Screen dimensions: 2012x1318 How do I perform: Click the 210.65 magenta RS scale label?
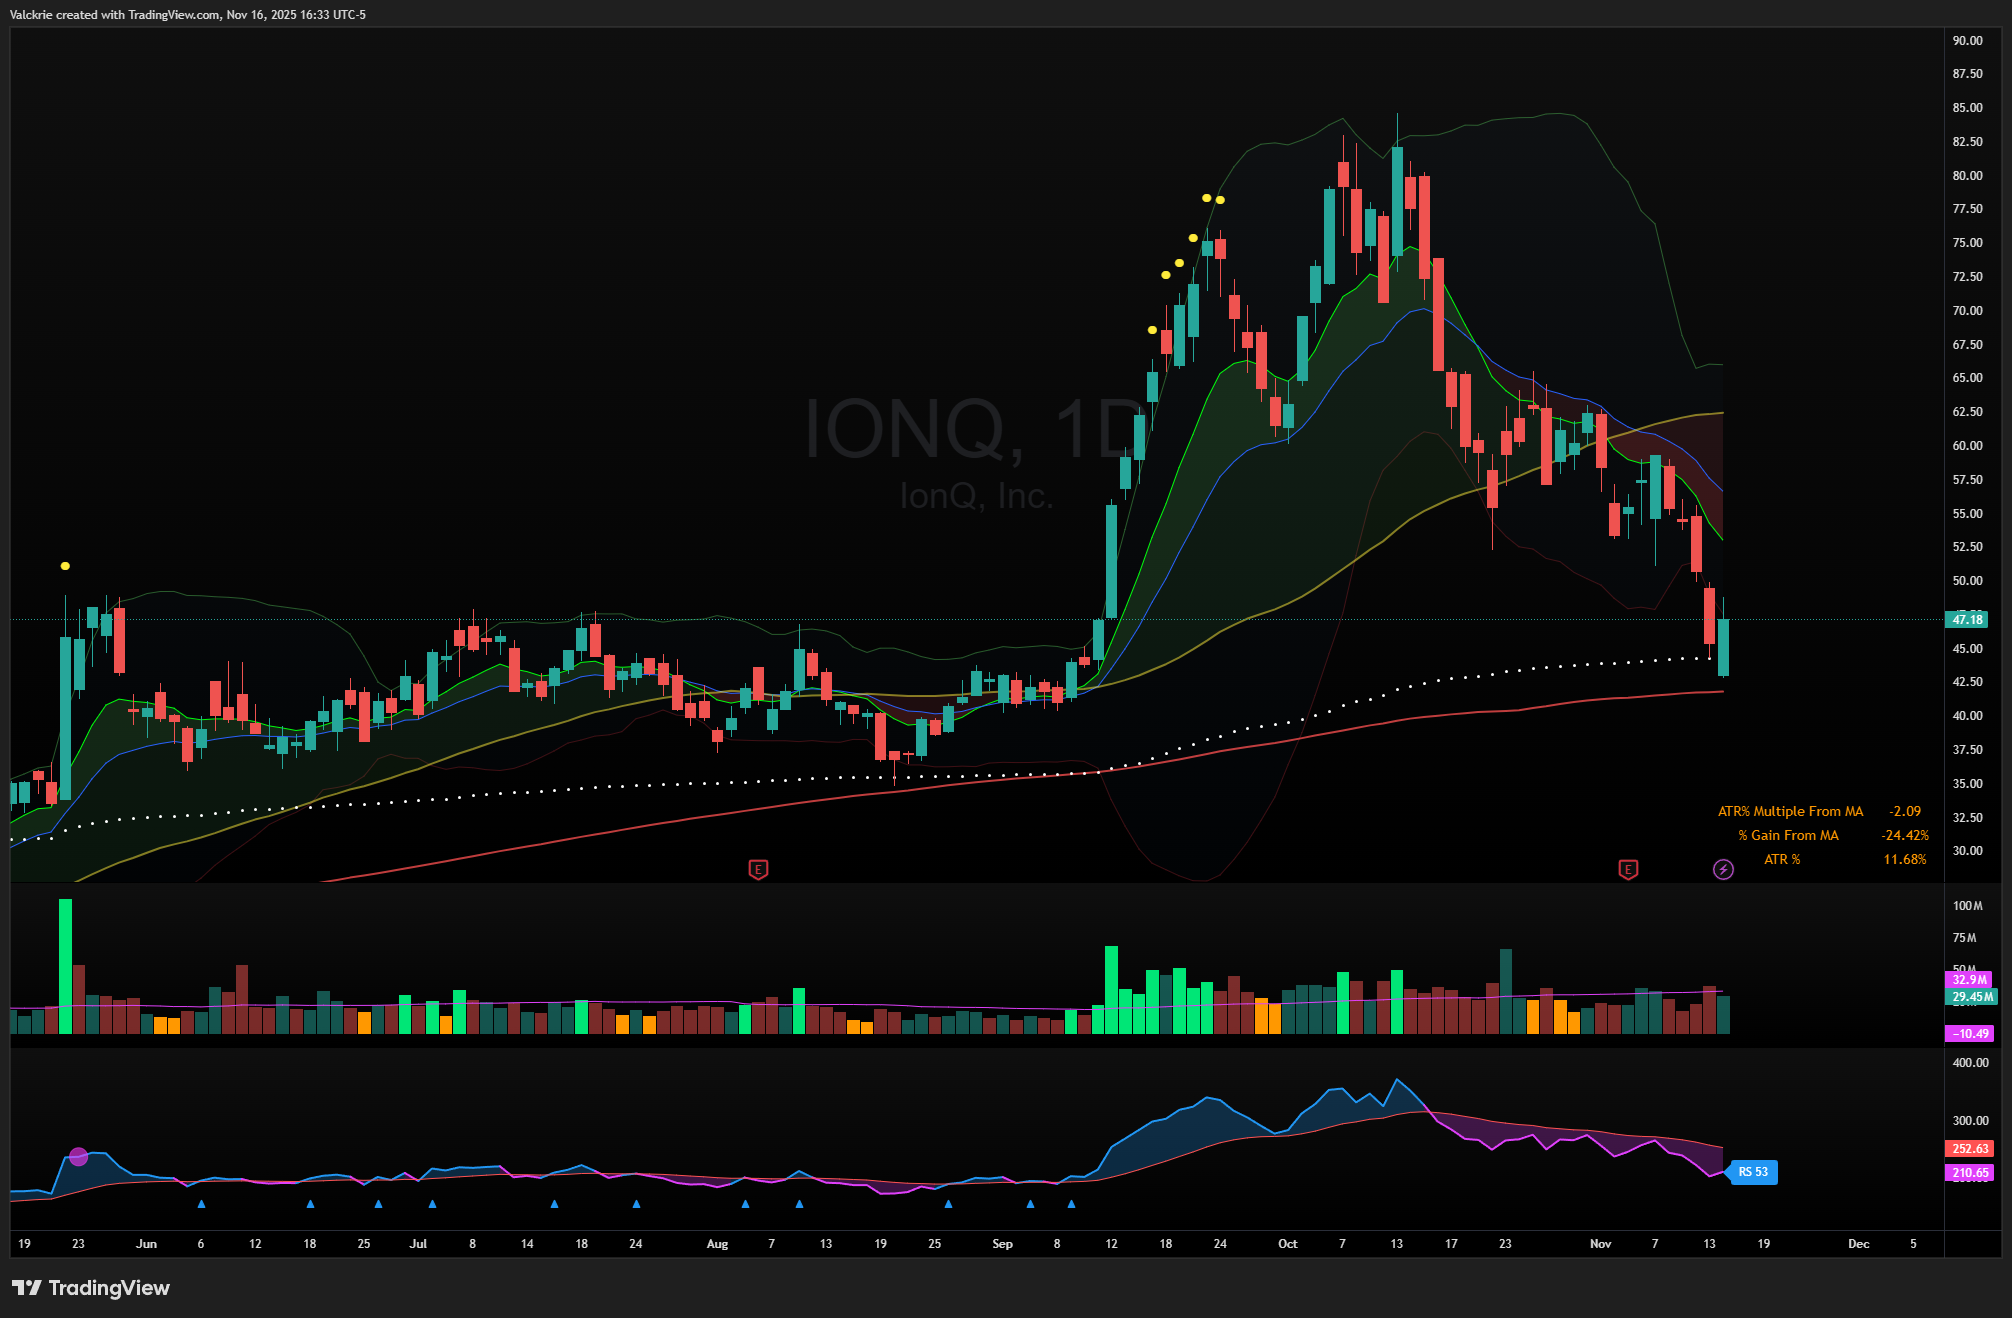coord(1969,1173)
